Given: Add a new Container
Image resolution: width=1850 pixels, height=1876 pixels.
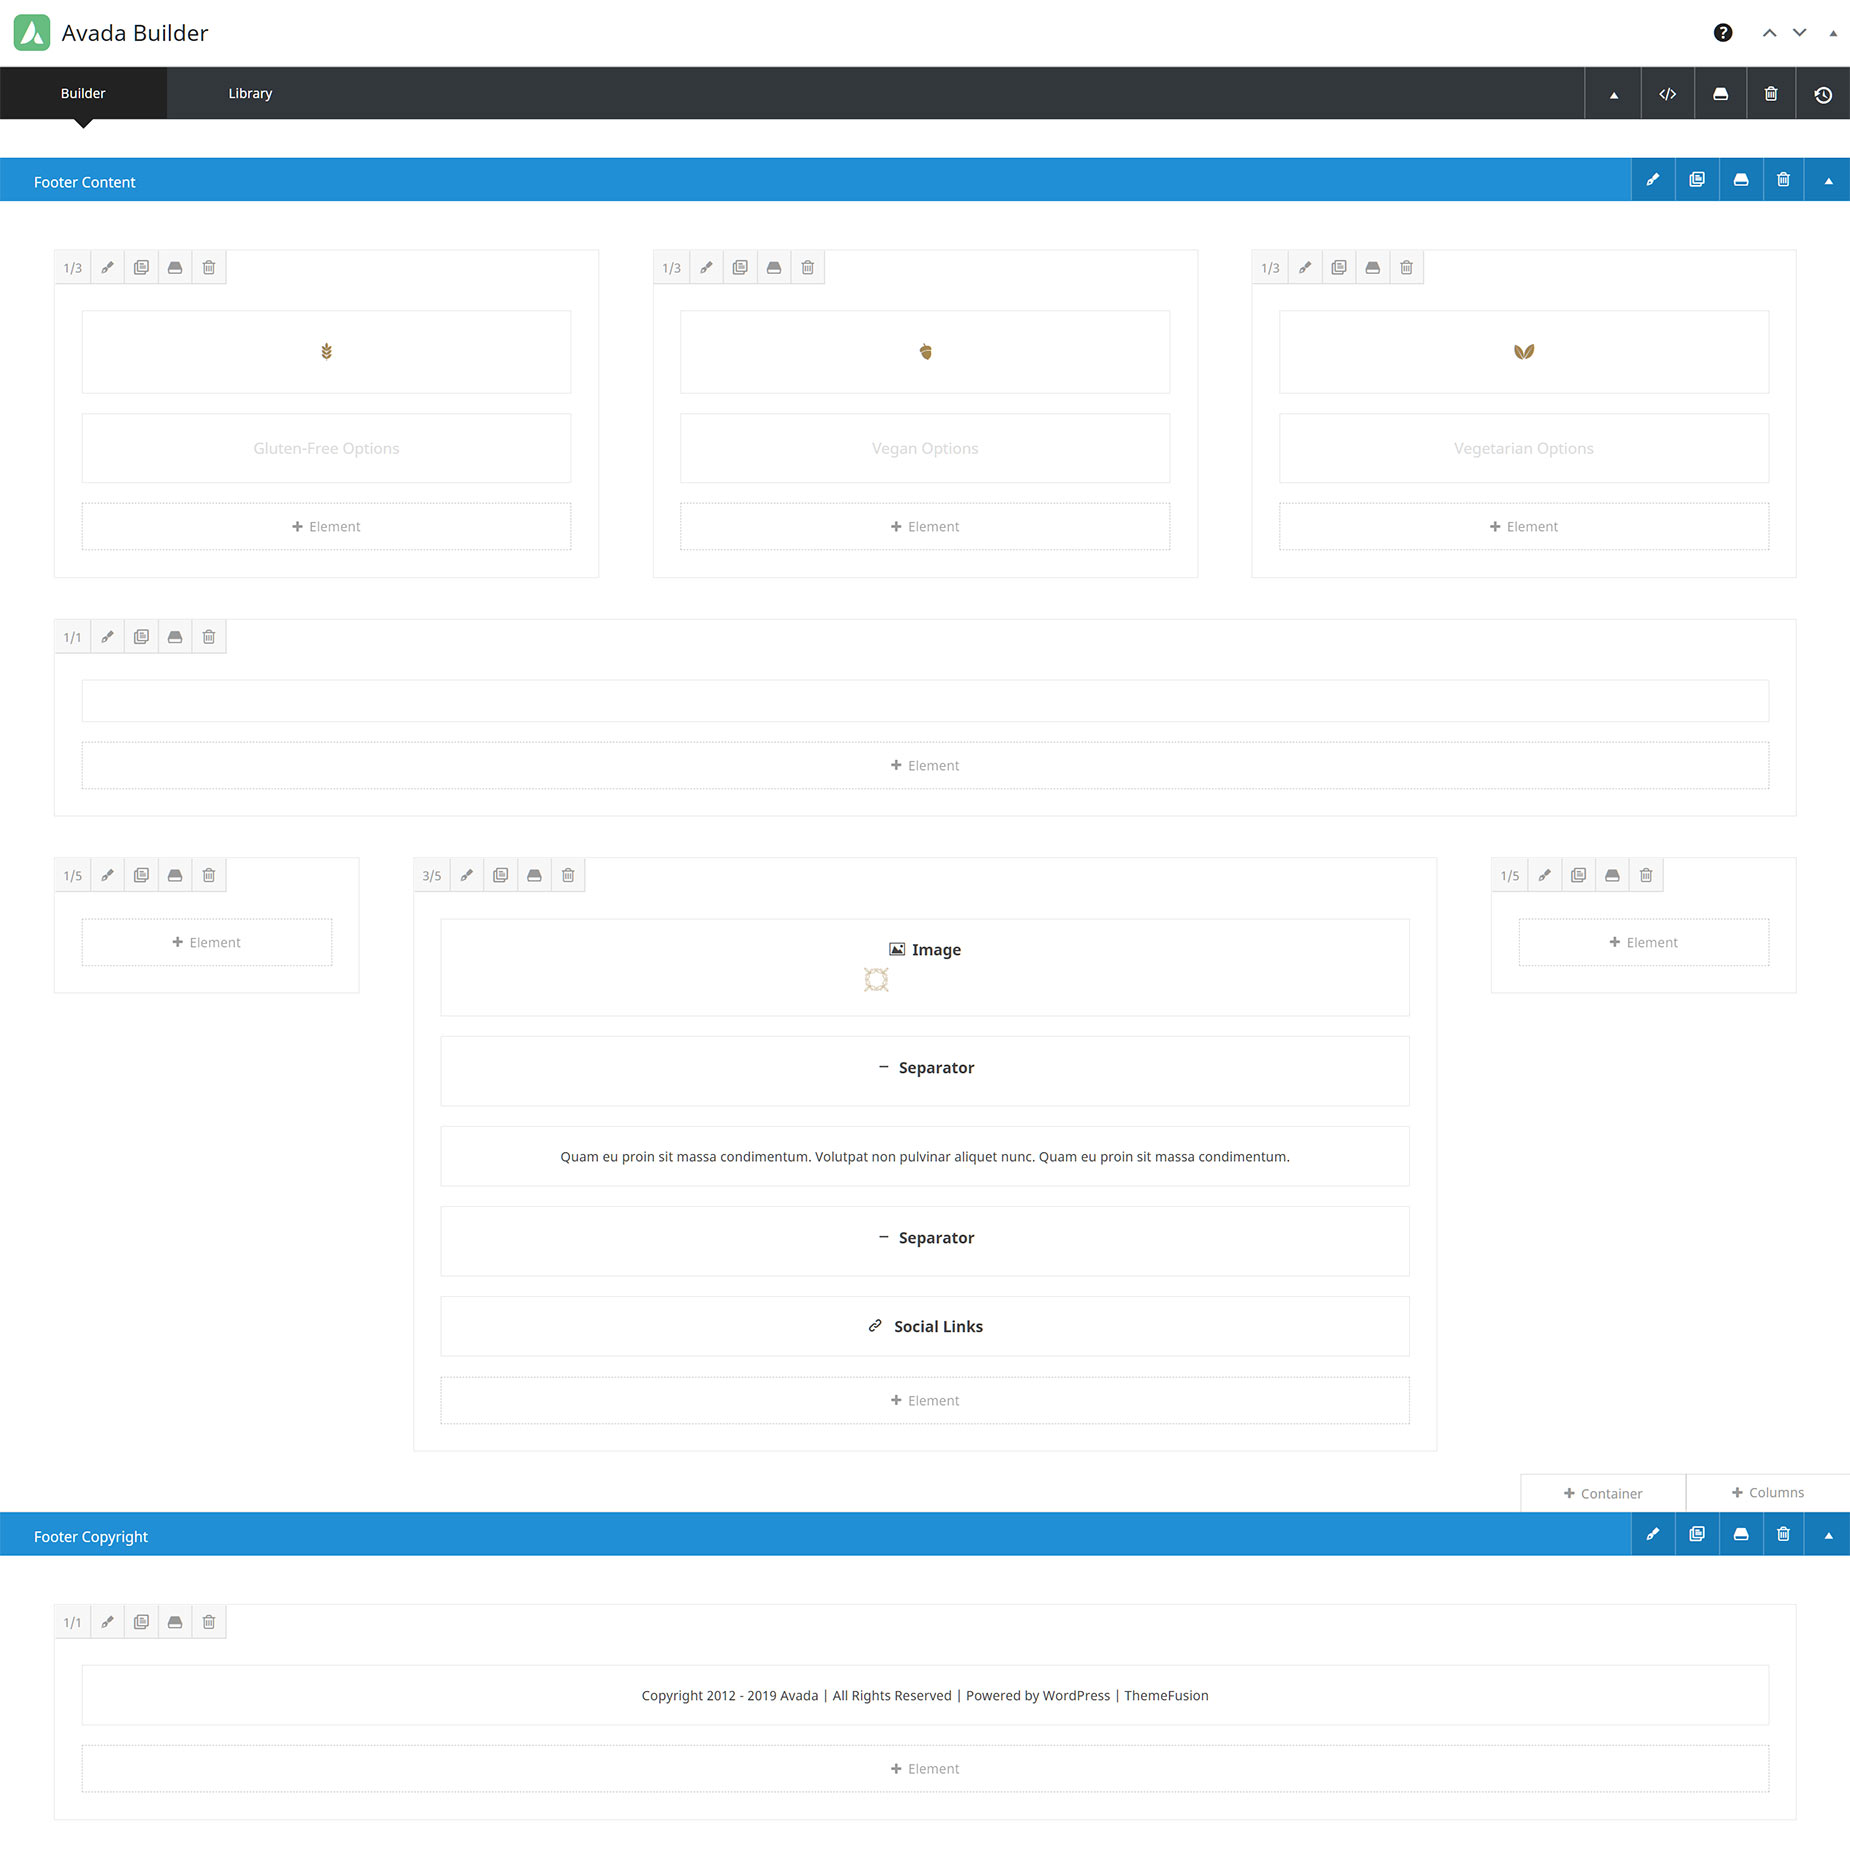Looking at the screenshot, I should 1603,1493.
